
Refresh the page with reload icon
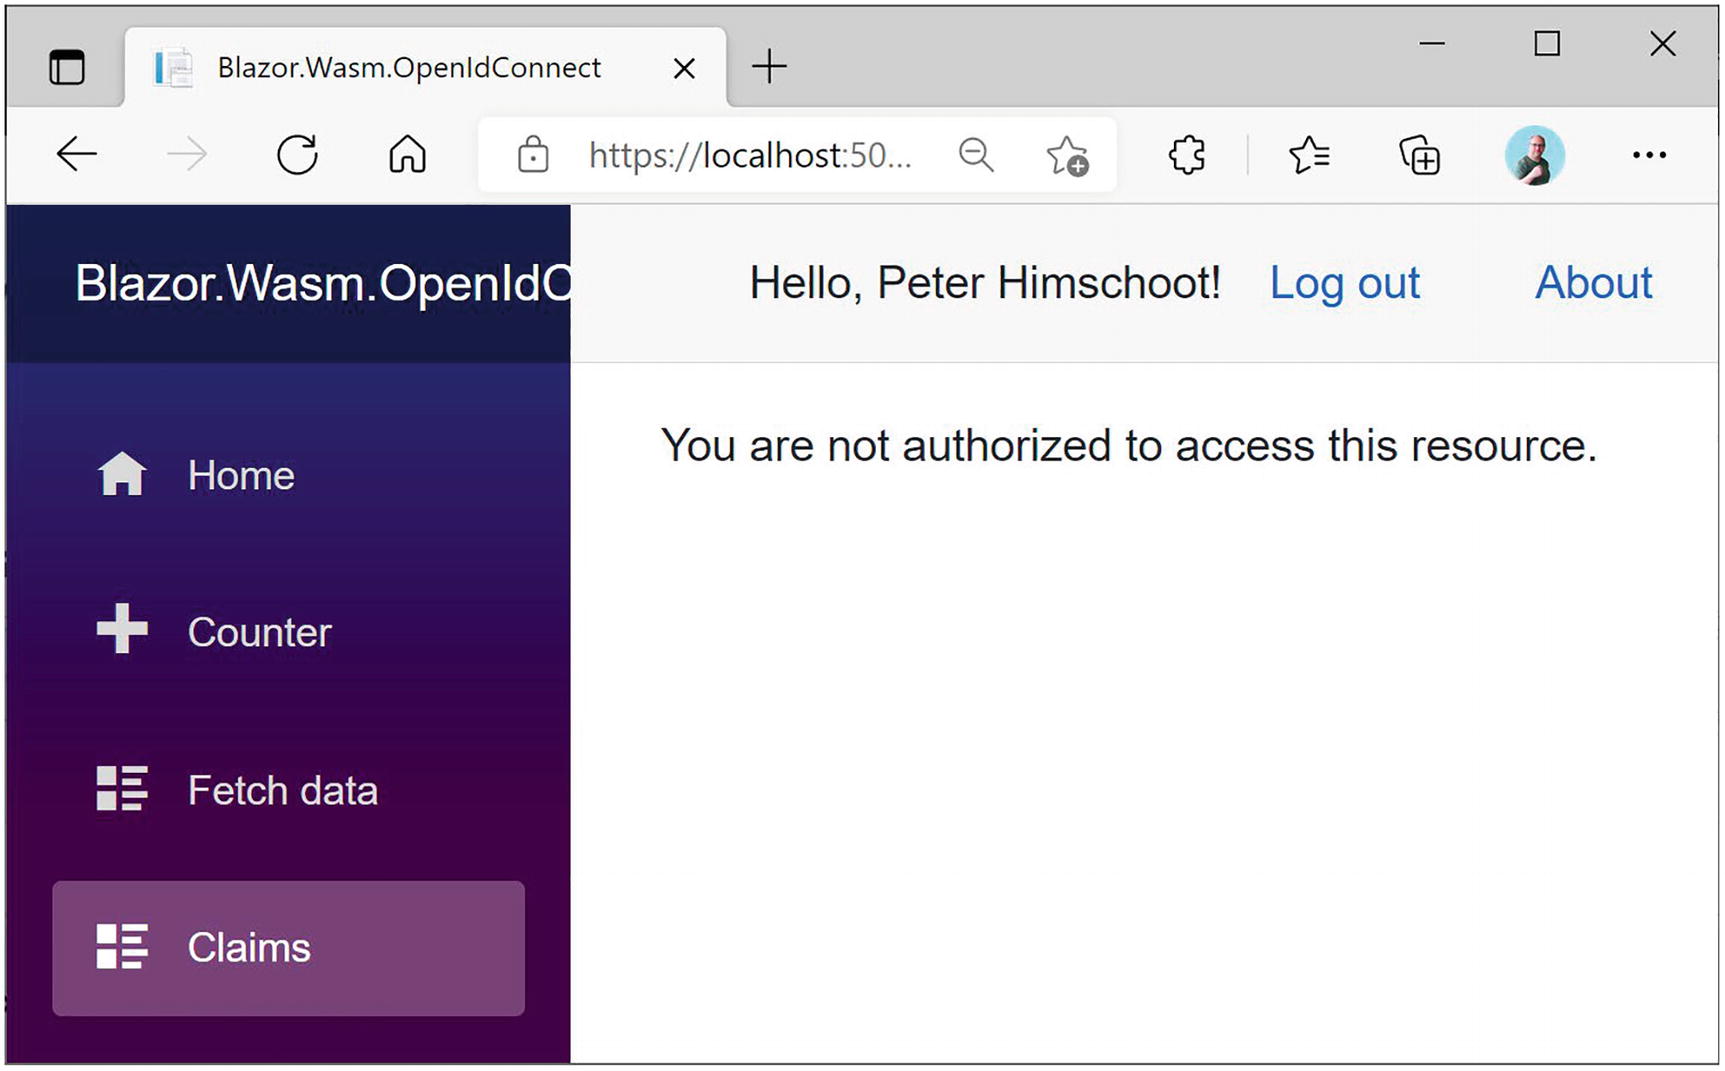click(297, 155)
